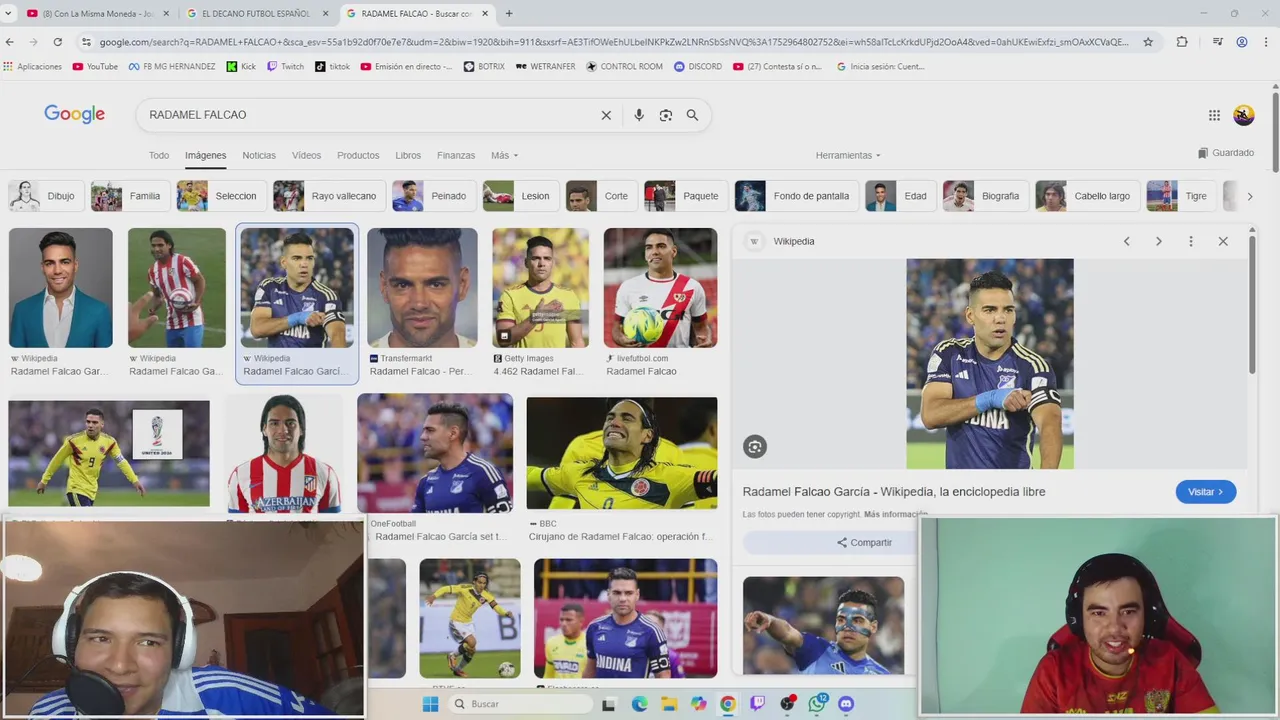The height and width of the screenshot is (720, 1280).
Task: Open Kick bookmark
Action: (x=241, y=67)
